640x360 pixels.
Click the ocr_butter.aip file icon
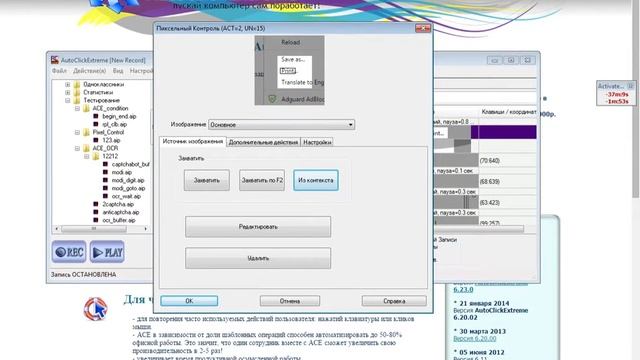coord(96,220)
